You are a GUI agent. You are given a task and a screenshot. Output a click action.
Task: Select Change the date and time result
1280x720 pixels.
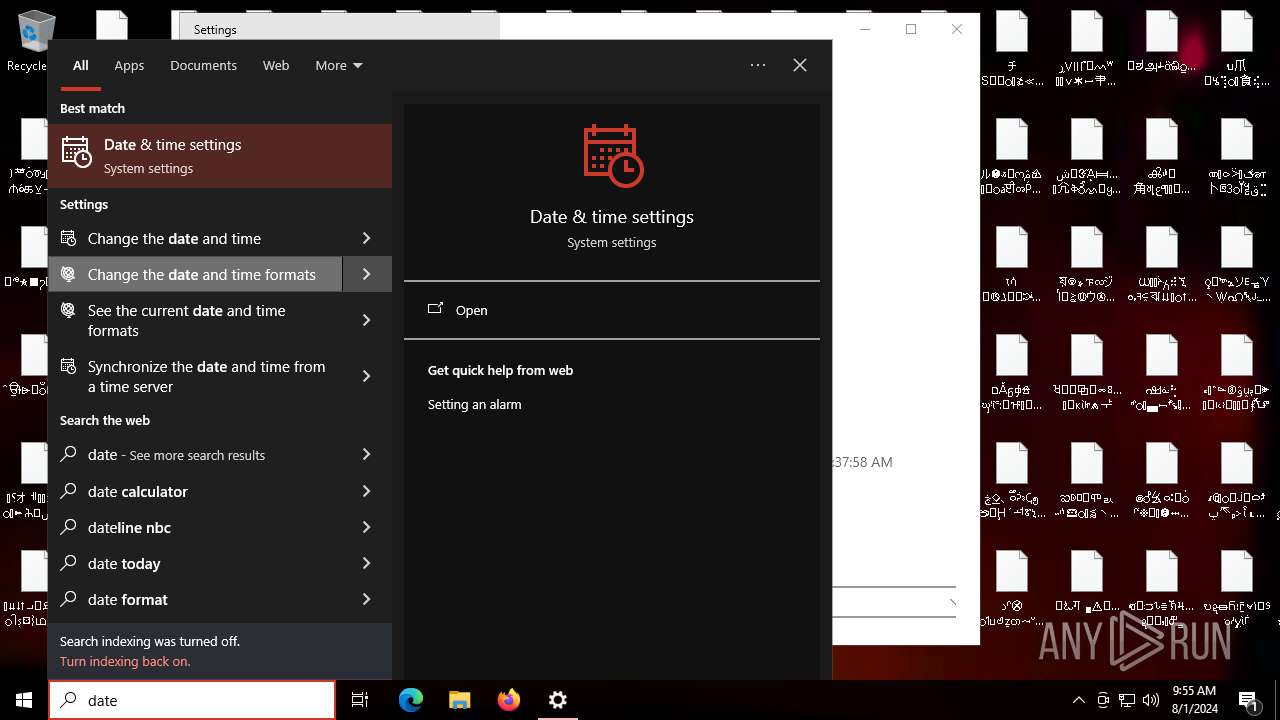(195, 238)
